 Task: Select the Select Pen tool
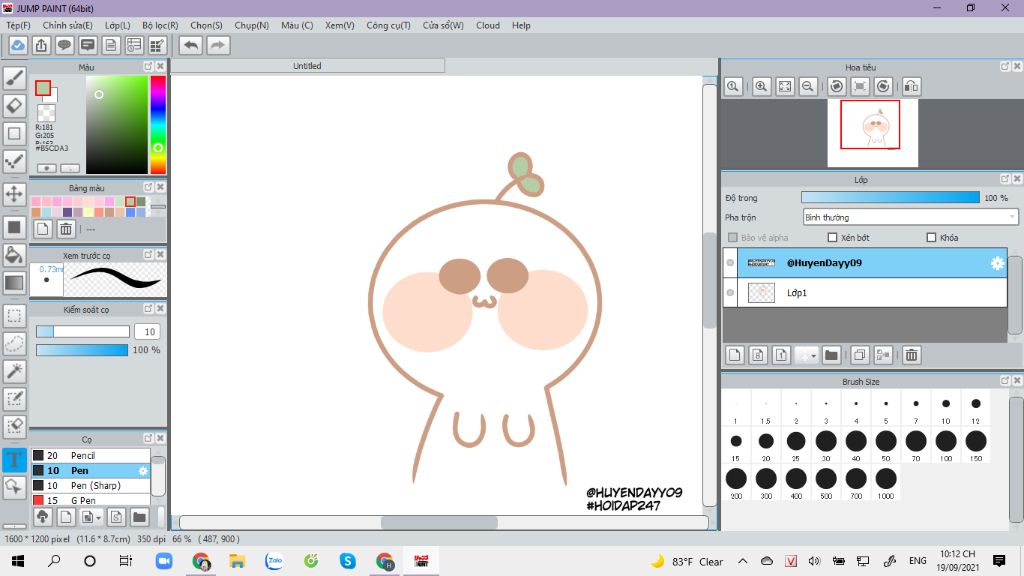click(x=14, y=398)
